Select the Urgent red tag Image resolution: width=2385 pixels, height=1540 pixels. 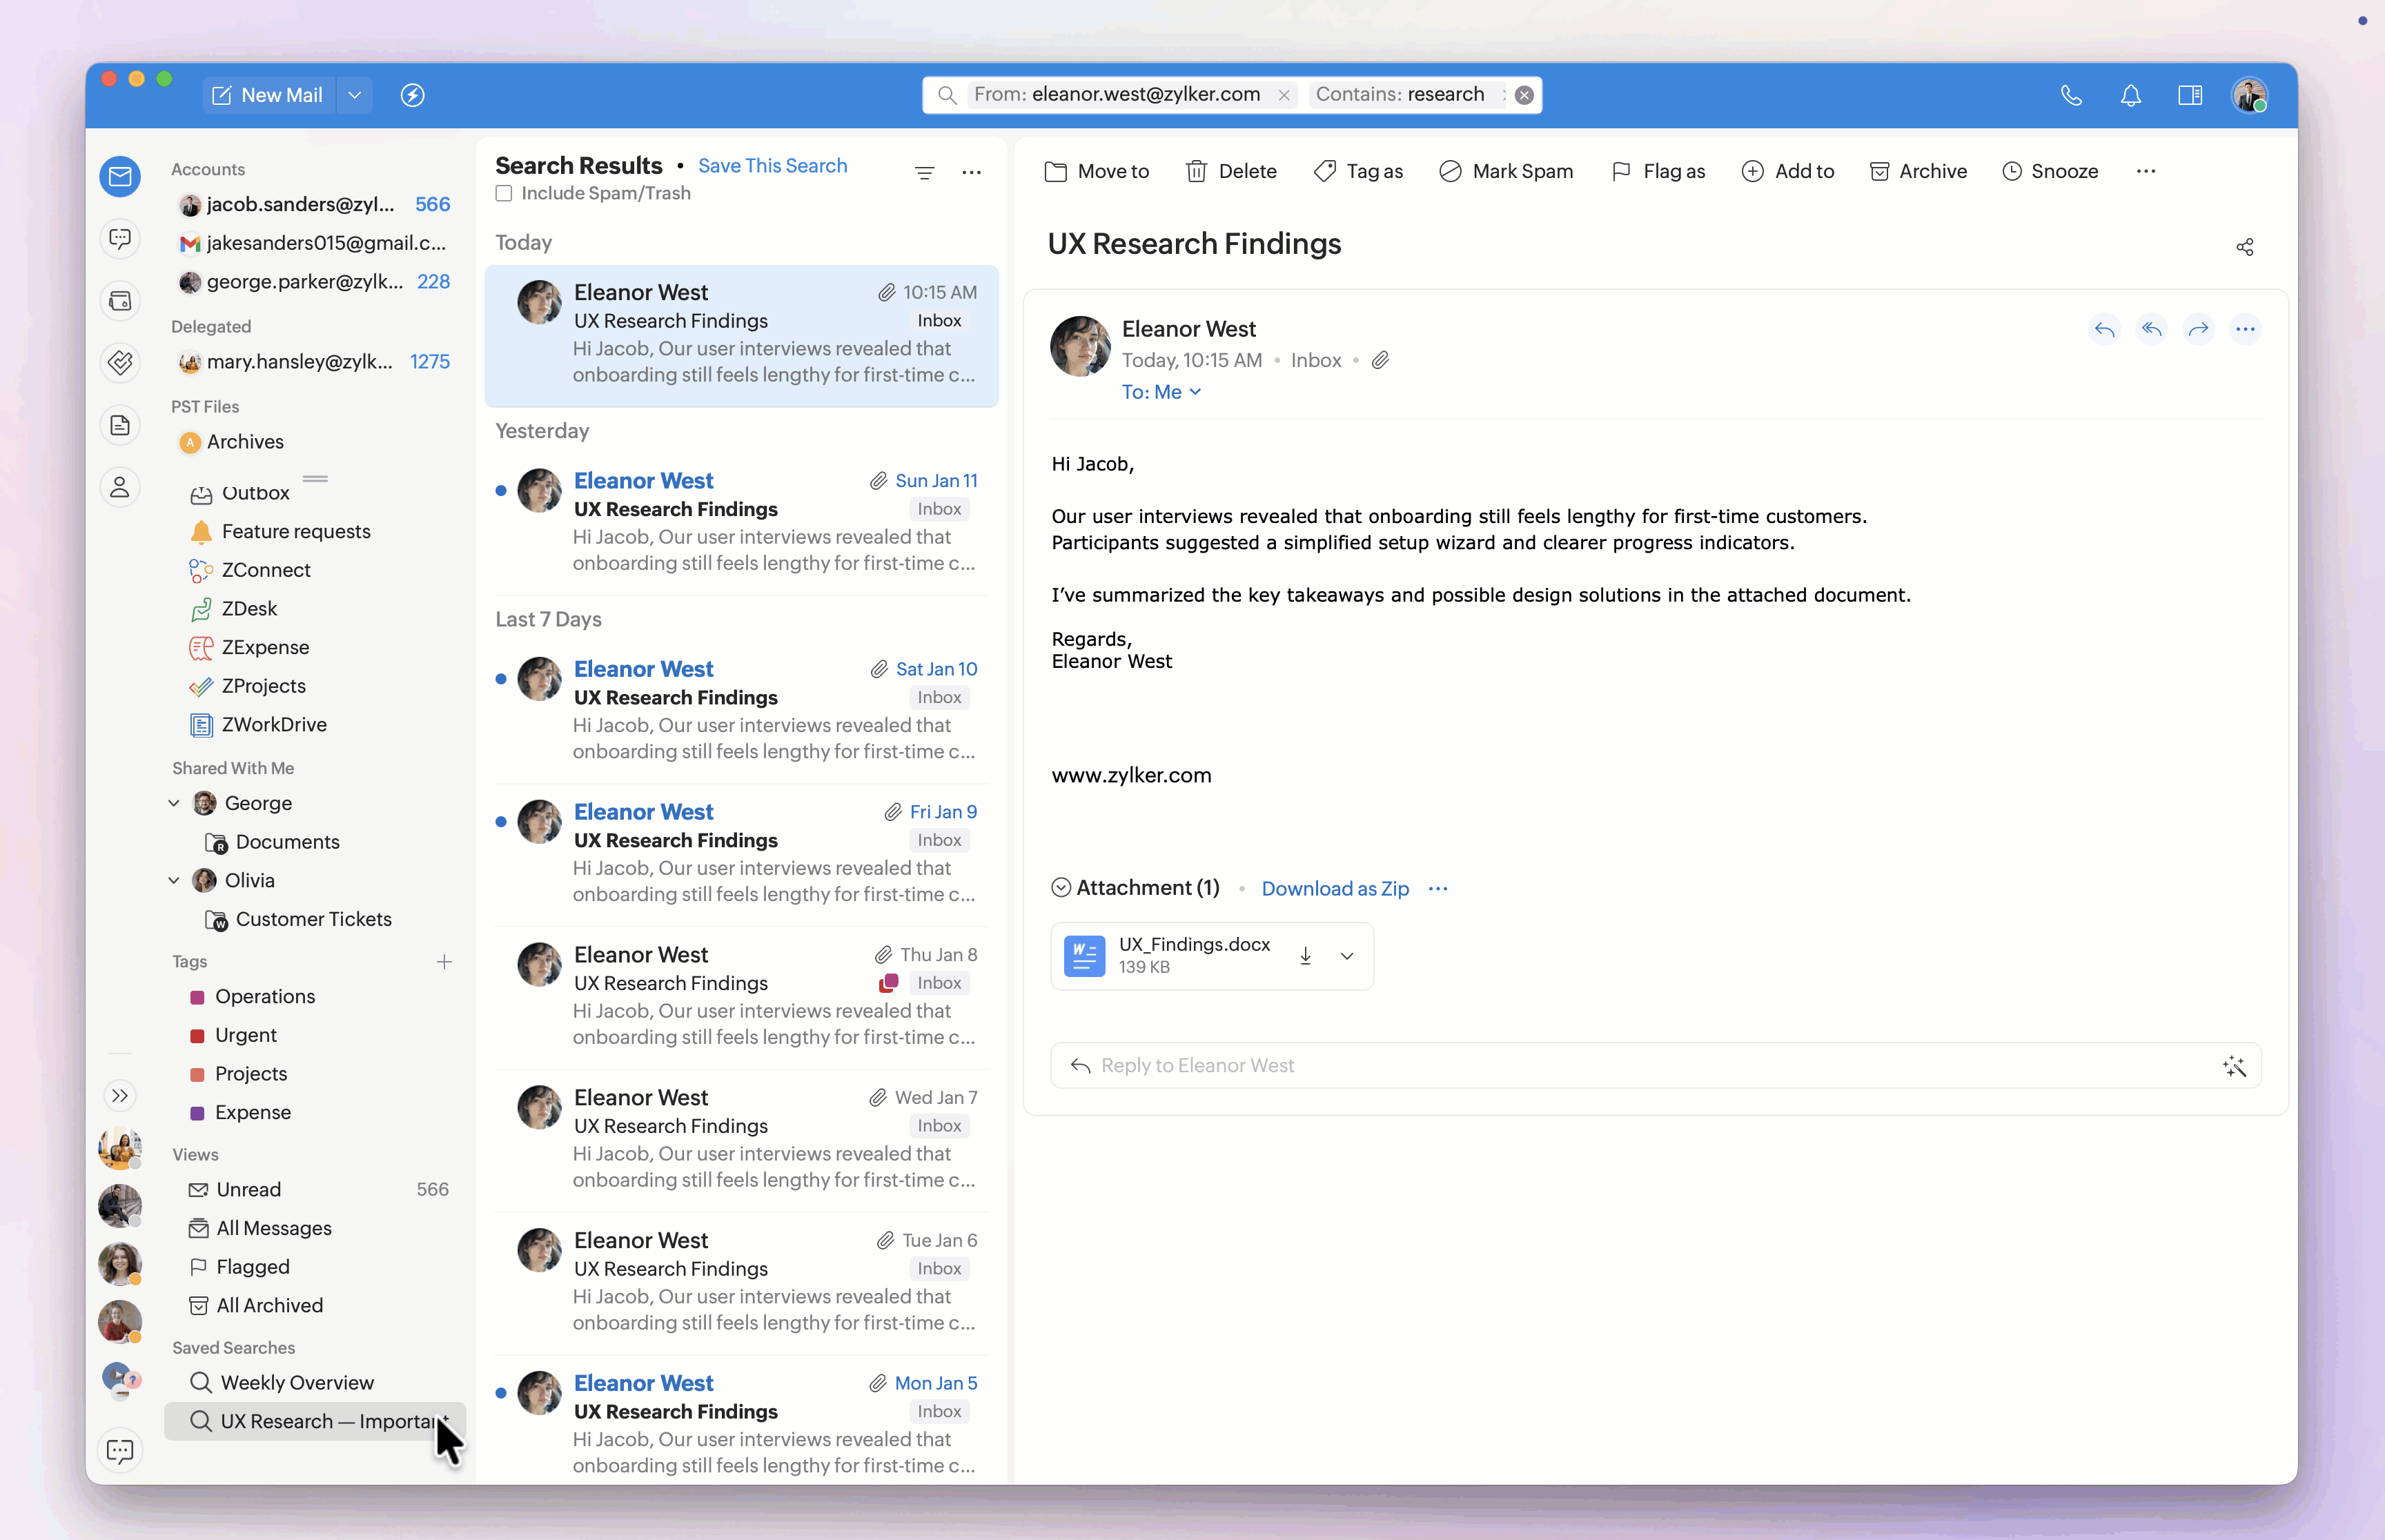tap(245, 1035)
